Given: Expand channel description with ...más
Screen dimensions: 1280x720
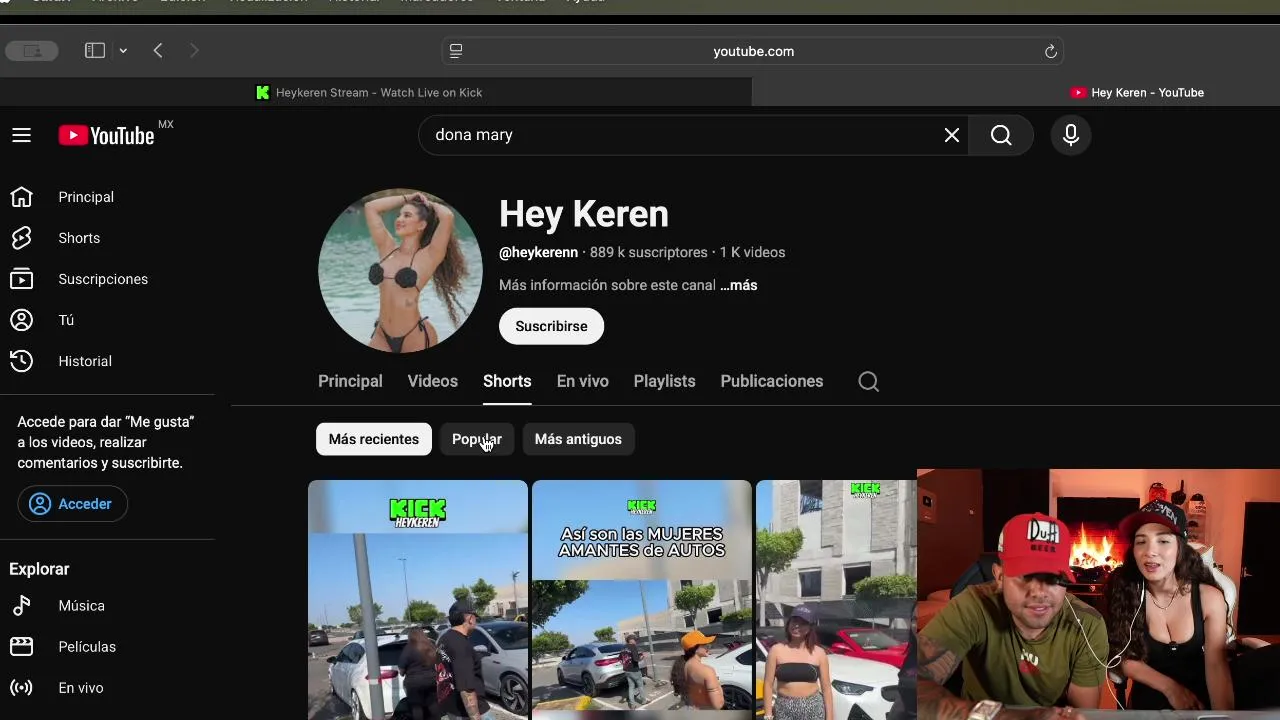Looking at the screenshot, I should point(739,285).
